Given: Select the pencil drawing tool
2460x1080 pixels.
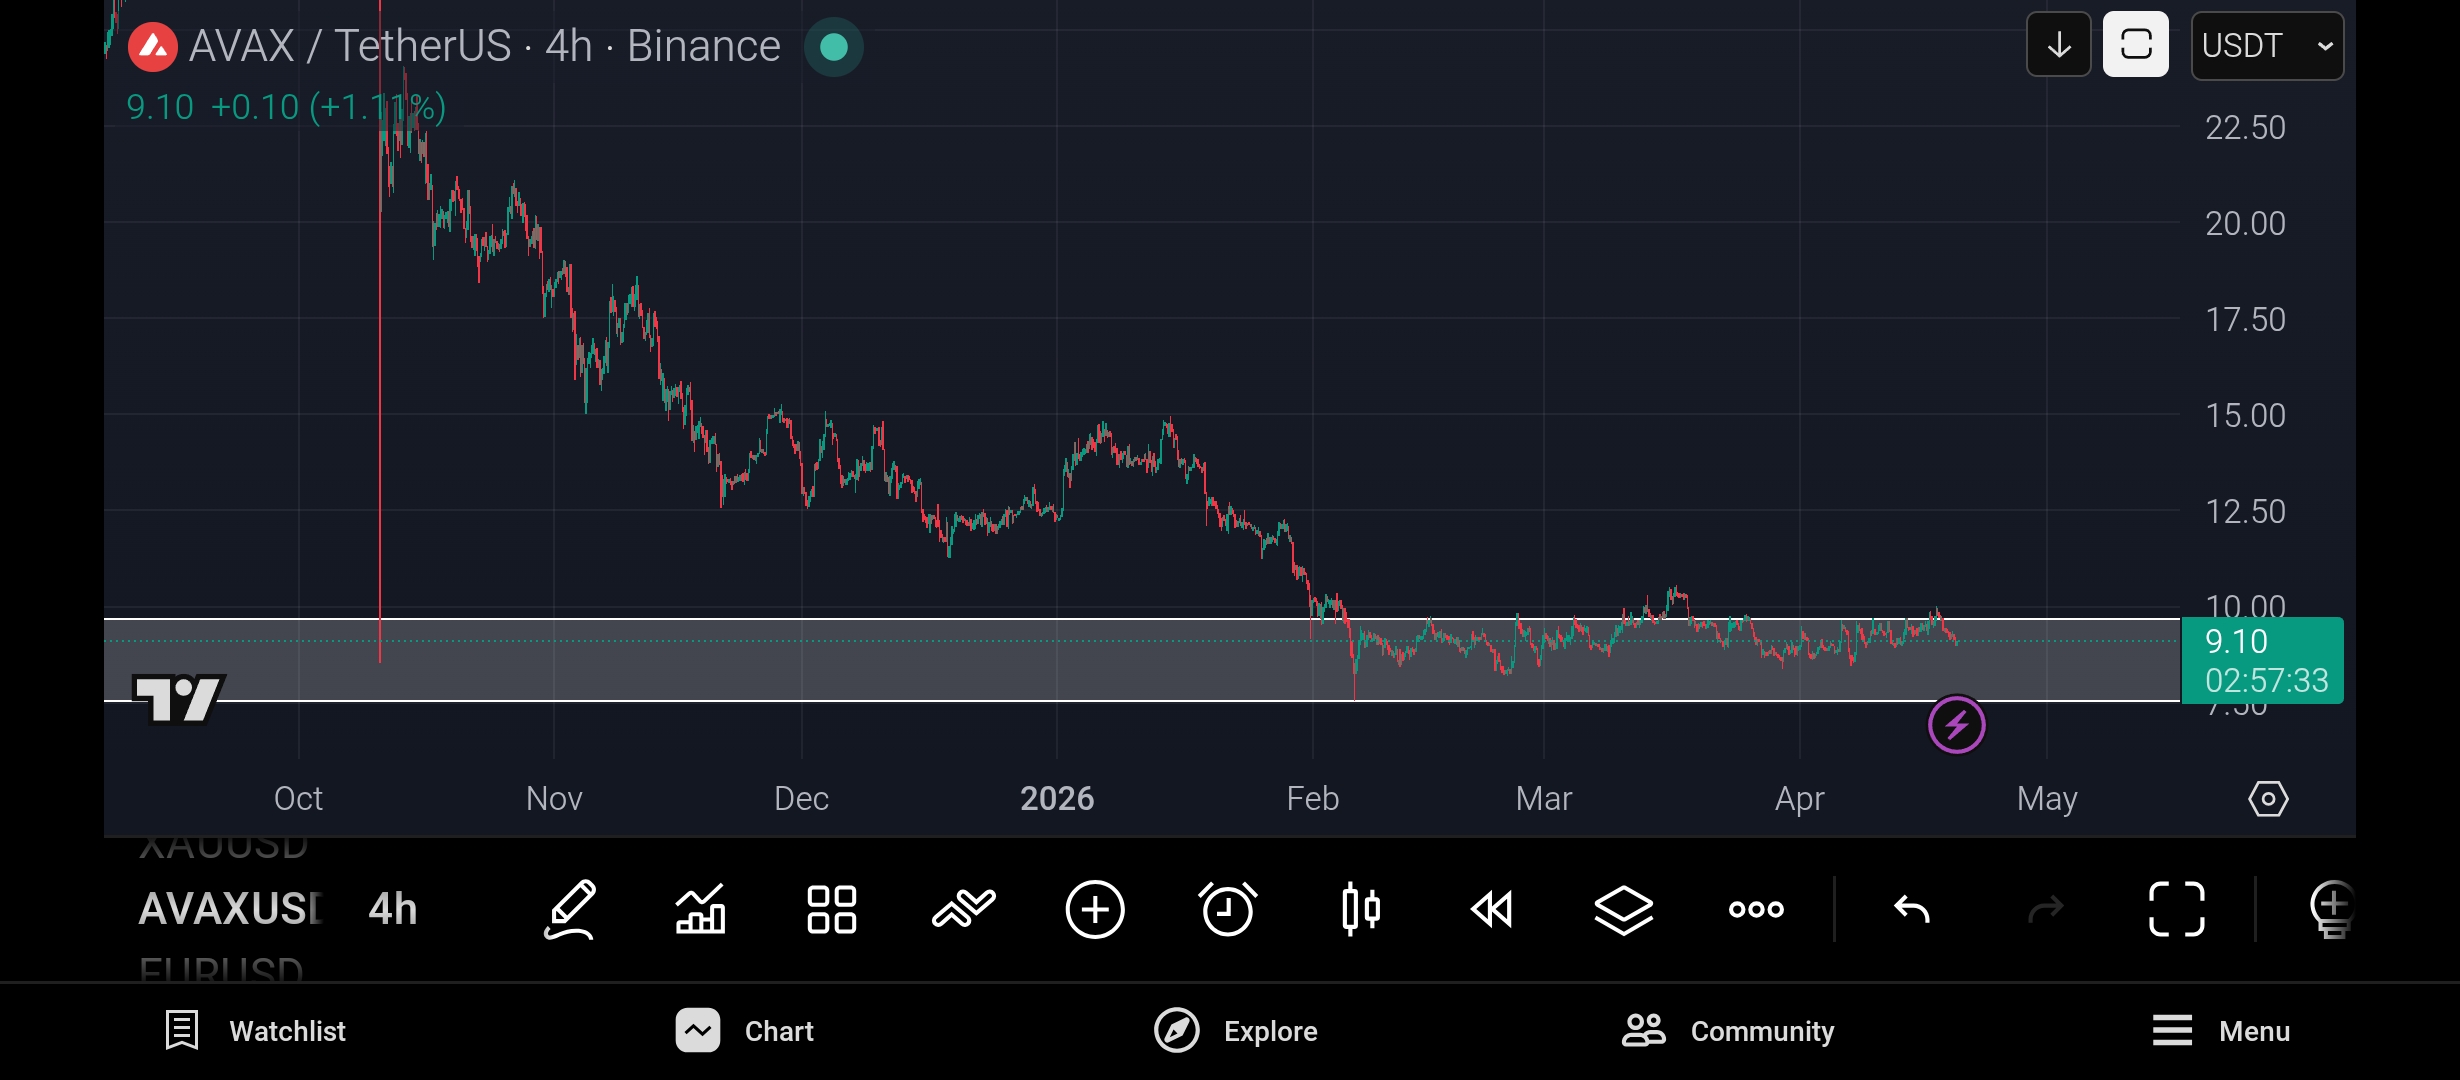Looking at the screenshot, I should click(x=570, y=909).
